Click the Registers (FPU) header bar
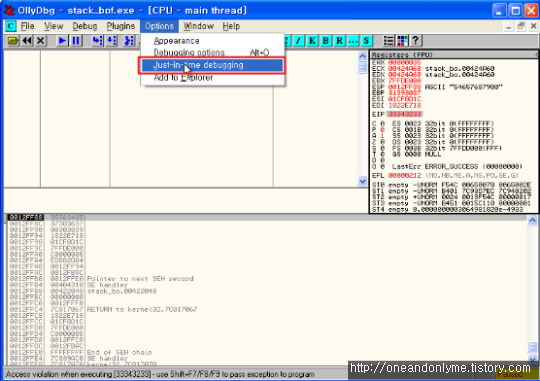The width and height of the screenshot is (540, 381). (454, 54)
